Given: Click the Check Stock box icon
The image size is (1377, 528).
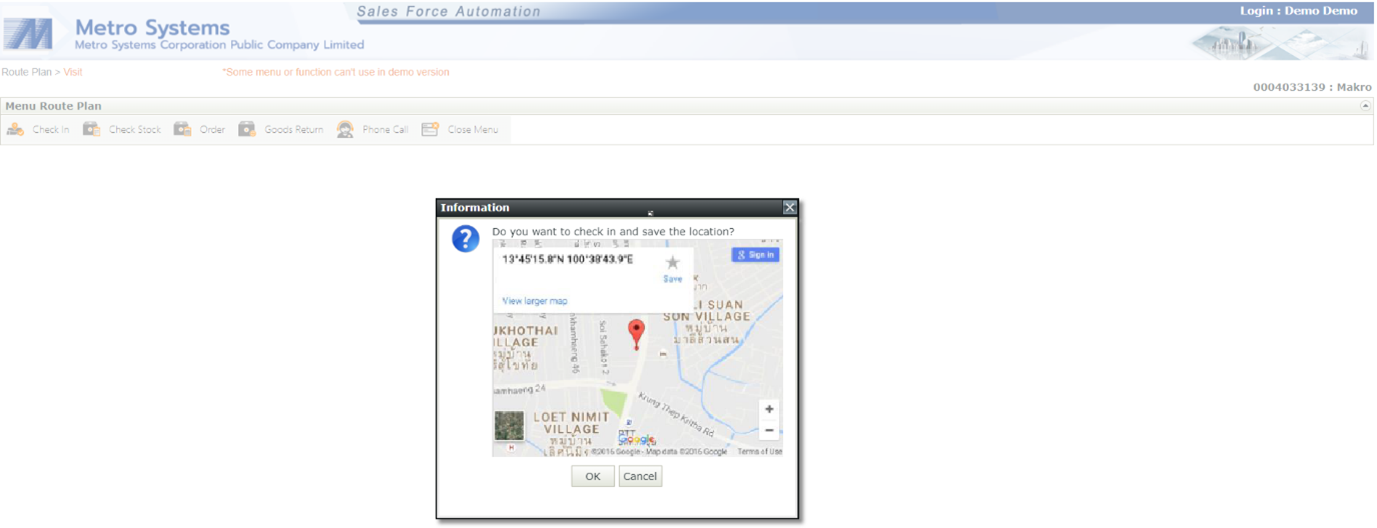Looking at the screenshot, I should click(x=91, y=129).
